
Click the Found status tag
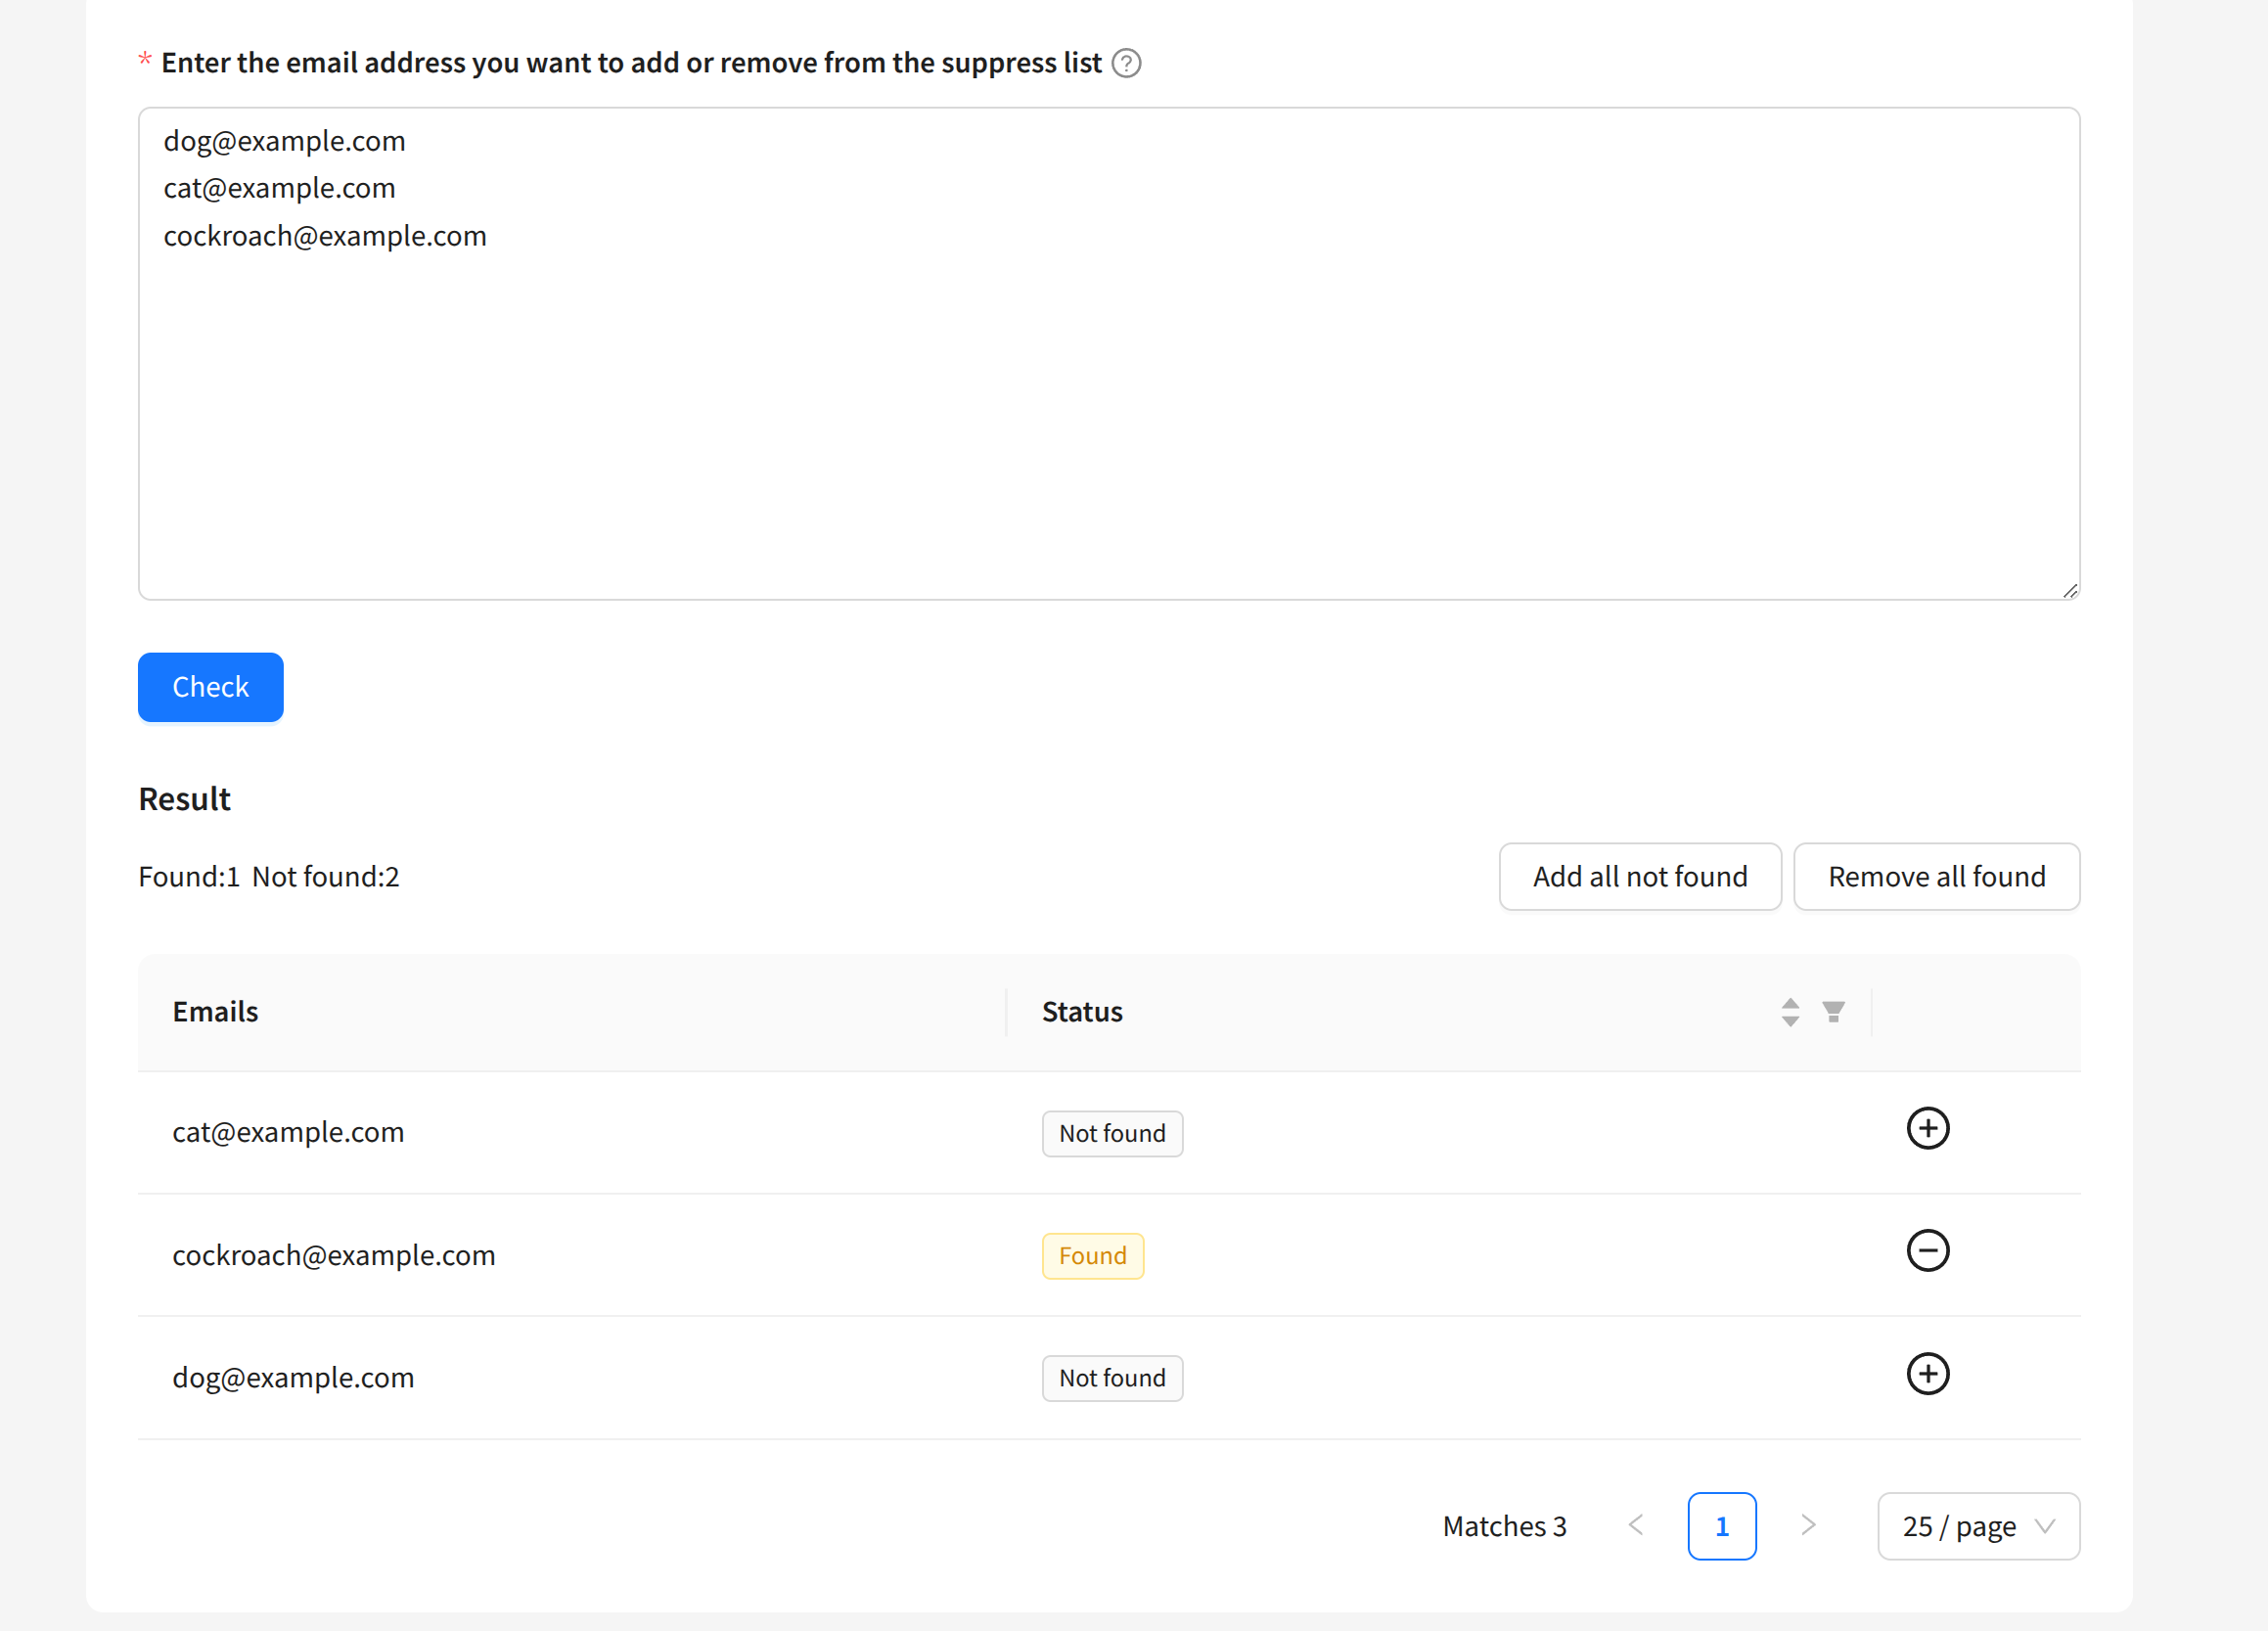[1092, 1256]
